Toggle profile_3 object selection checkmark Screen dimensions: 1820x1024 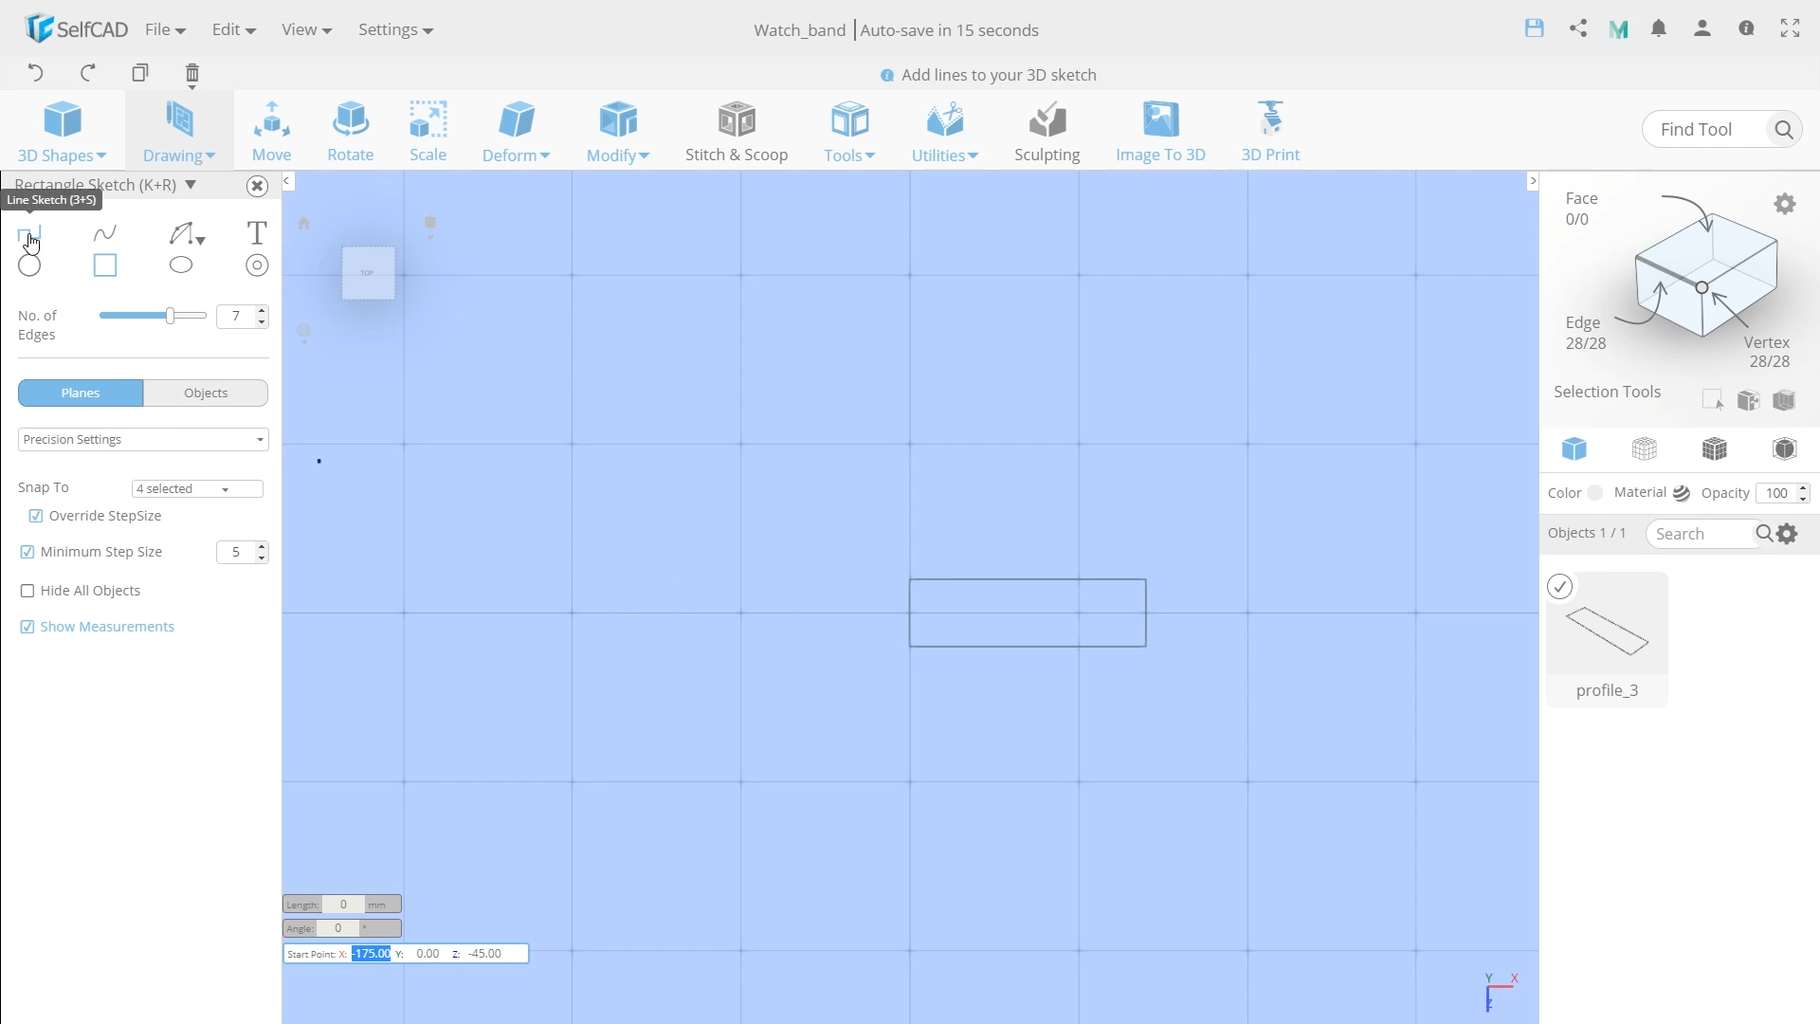pyautogui.click(x=1560, y=586)
